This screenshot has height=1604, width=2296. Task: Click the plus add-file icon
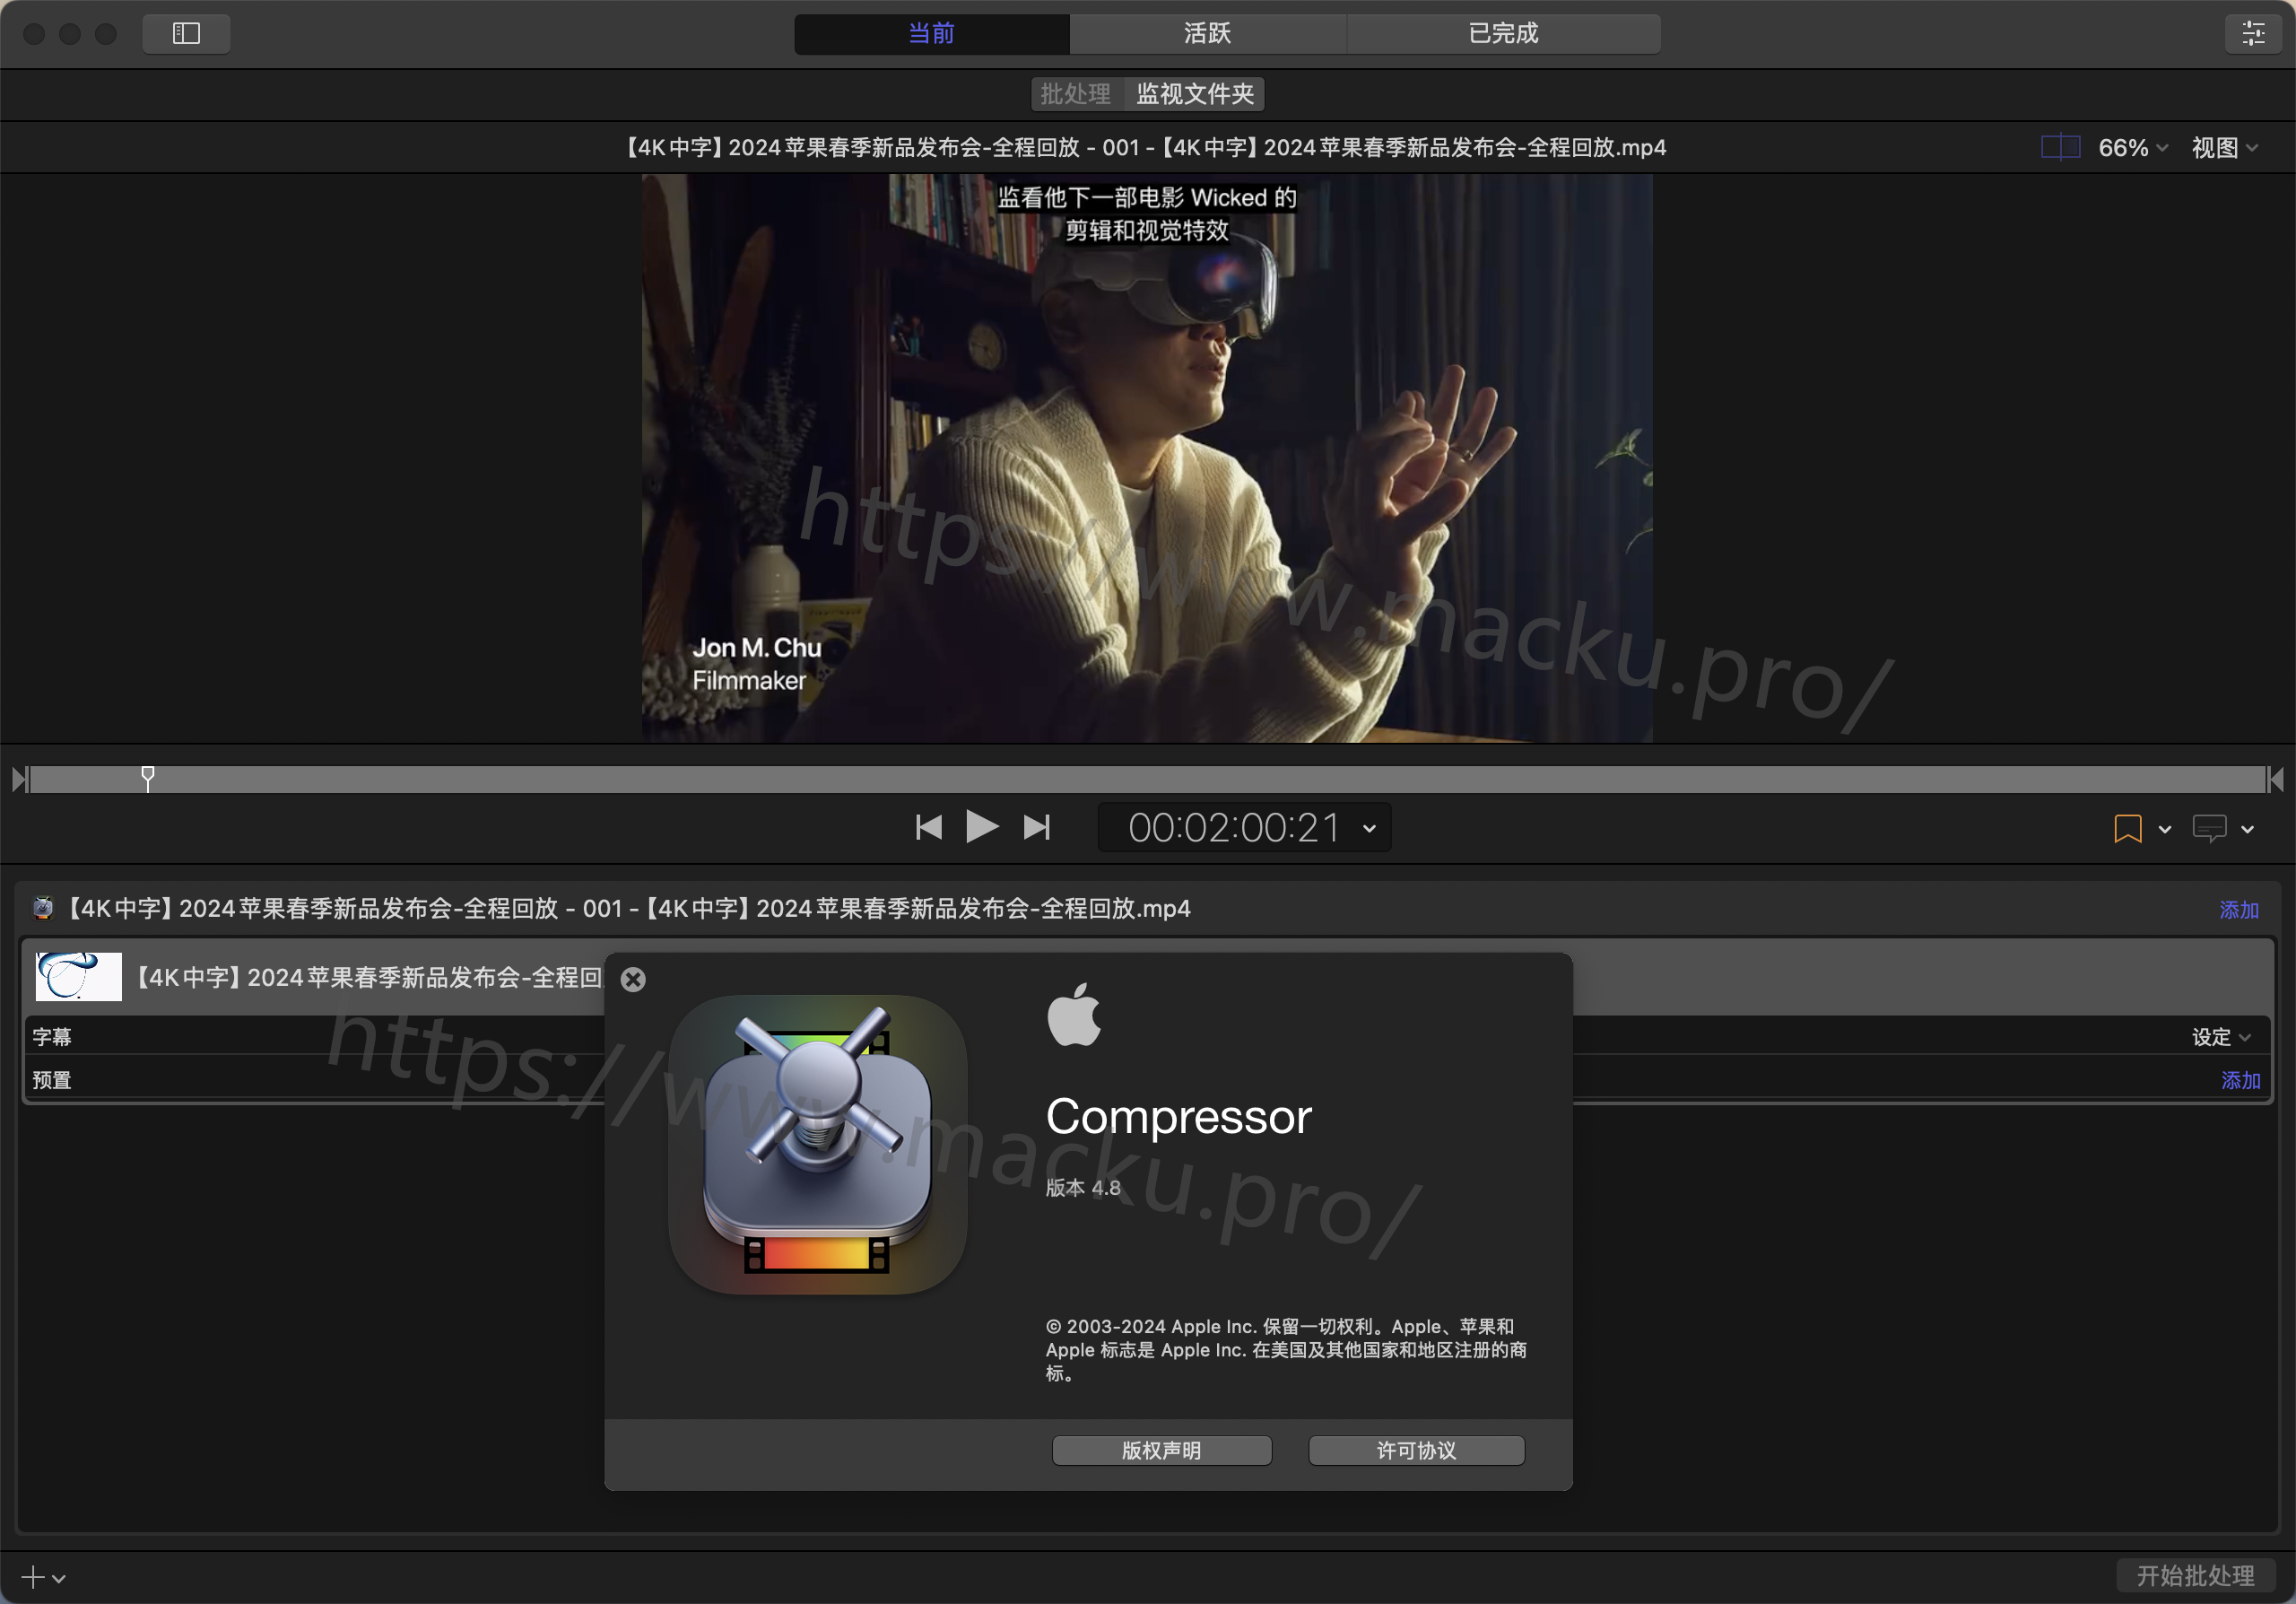[x=33, y=1577]
